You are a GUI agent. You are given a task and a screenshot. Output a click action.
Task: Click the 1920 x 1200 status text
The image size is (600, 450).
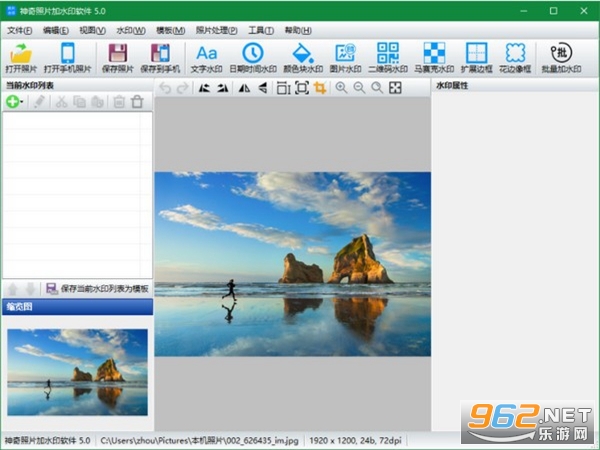point(355,440)
